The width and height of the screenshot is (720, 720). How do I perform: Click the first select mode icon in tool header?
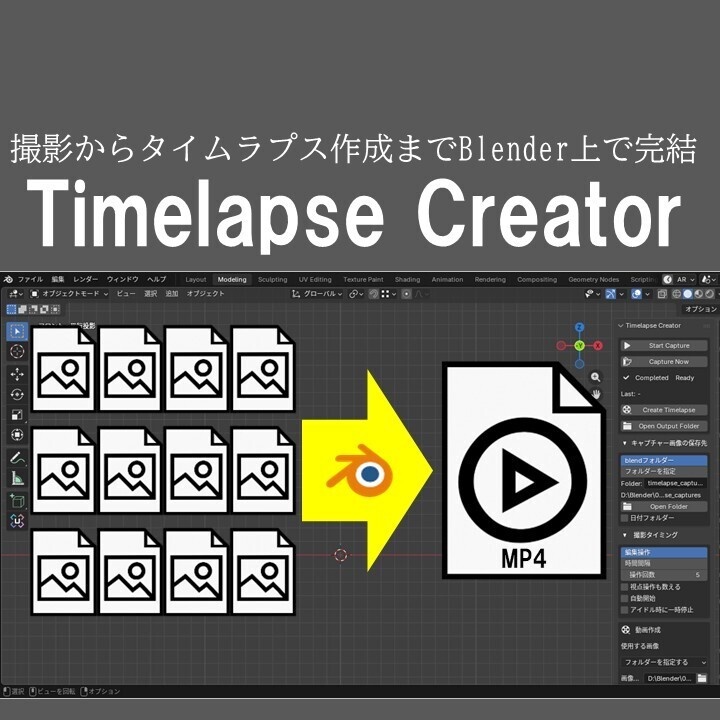(11, 309)
